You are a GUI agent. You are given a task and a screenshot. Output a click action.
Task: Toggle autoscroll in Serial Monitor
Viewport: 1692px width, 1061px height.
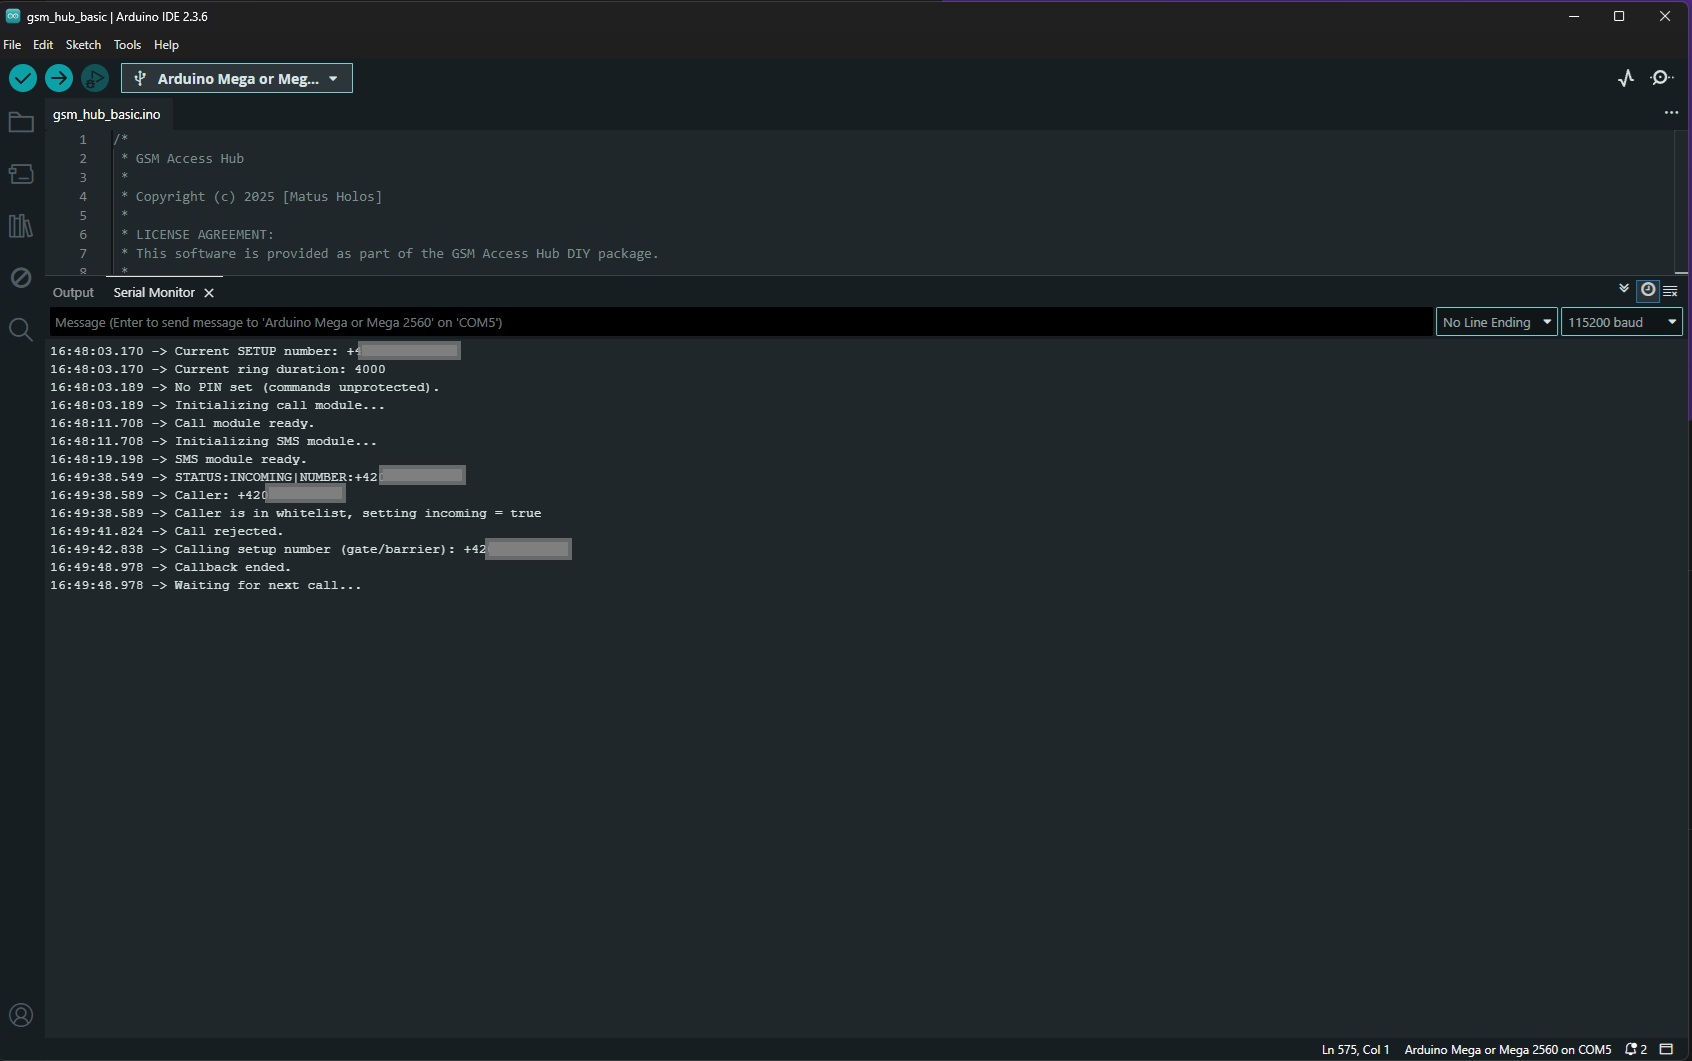click(1624, 289)
